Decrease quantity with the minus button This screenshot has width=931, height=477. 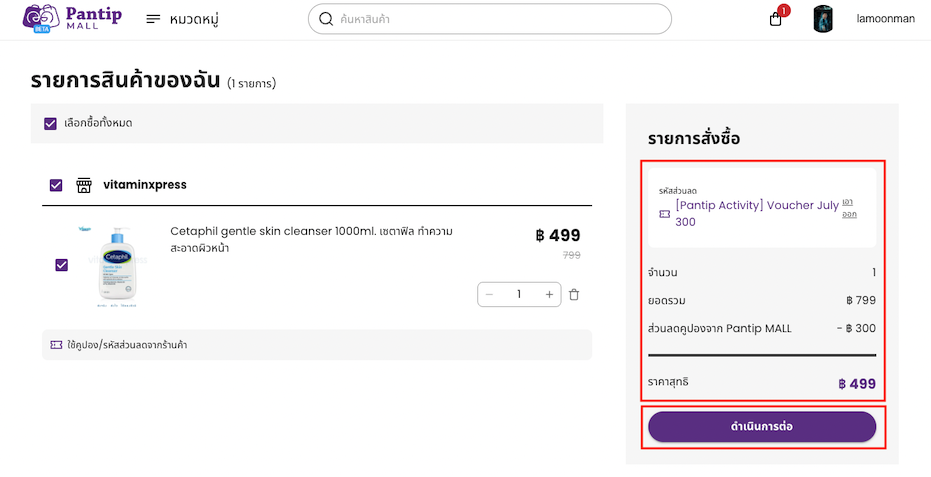tap(489, 295)
